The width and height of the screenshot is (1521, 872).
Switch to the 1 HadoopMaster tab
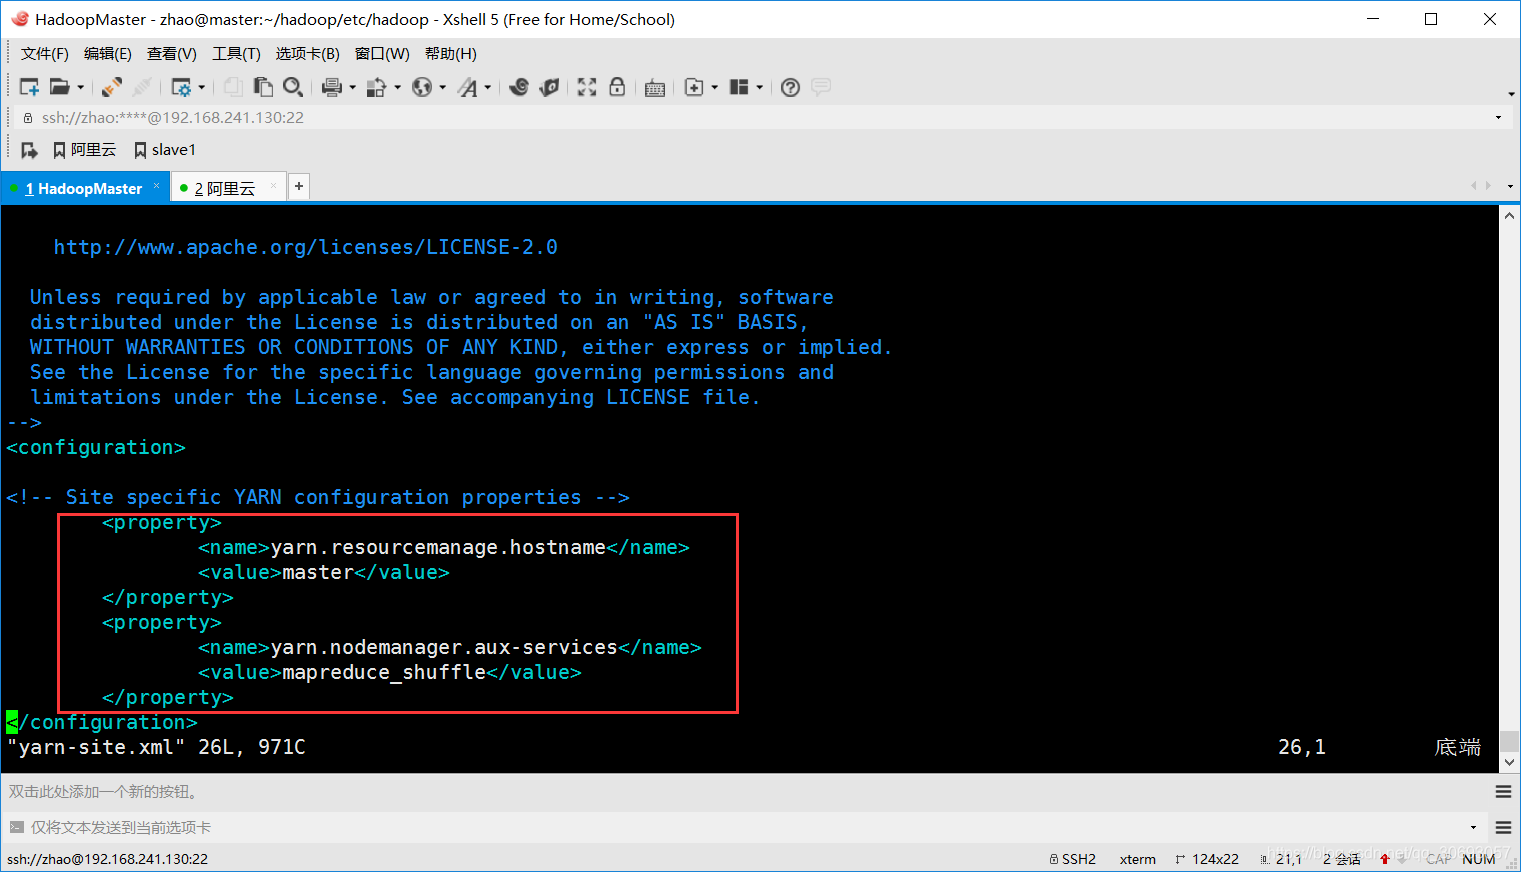tap(84, 188)
